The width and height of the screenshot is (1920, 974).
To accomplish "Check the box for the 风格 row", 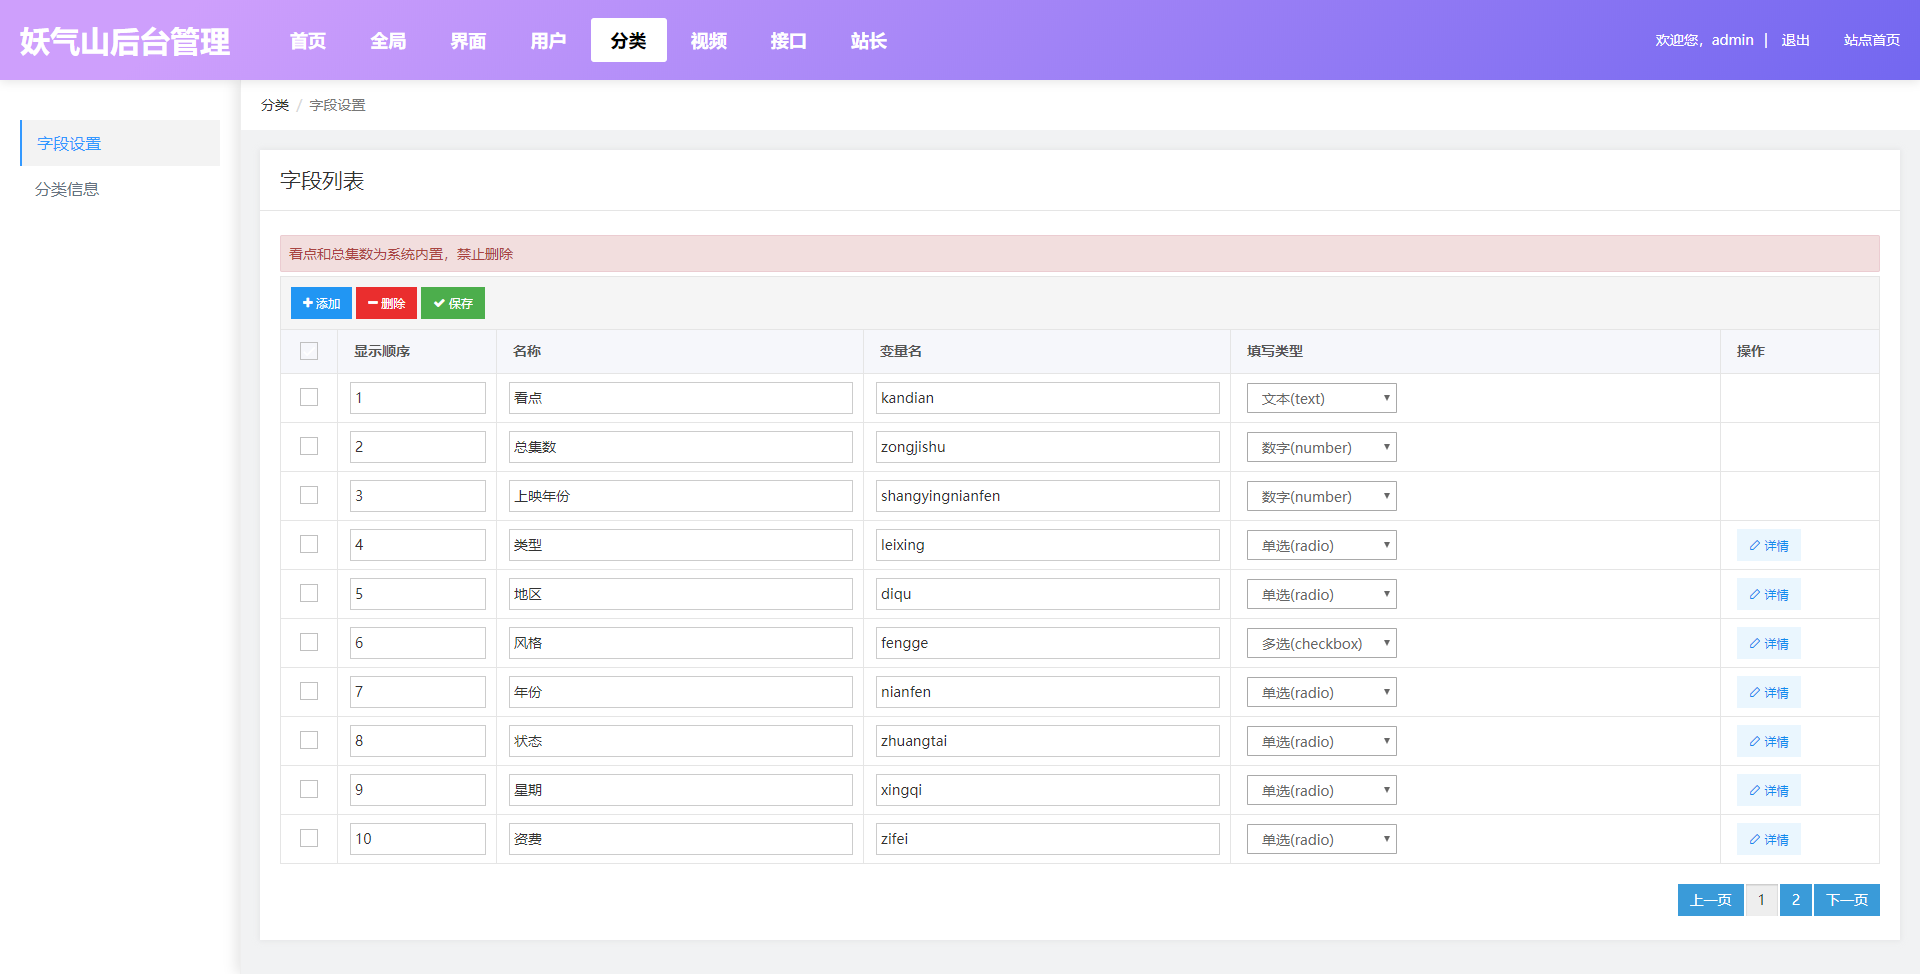I will click(309, 642).
